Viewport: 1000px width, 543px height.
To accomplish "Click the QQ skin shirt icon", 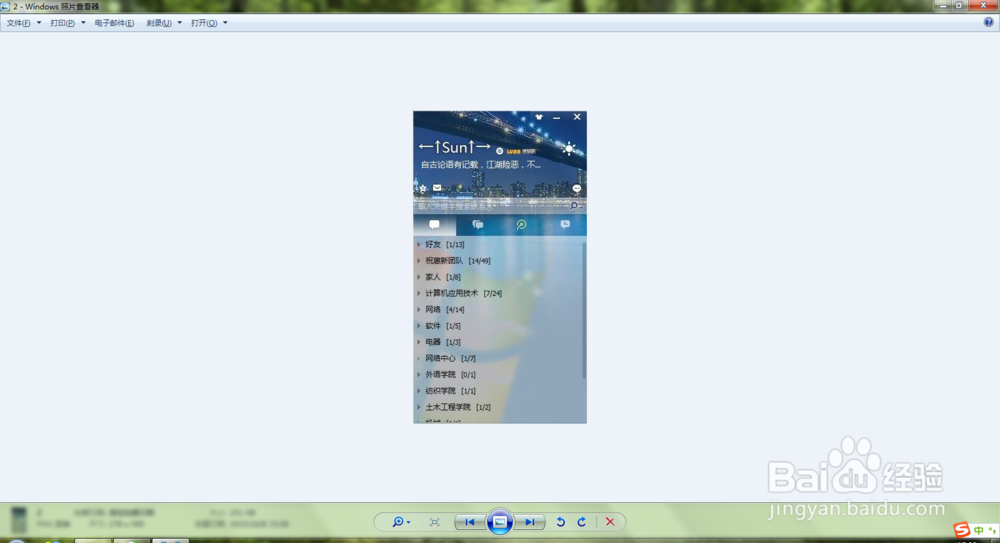I will (x=539, y=117).
